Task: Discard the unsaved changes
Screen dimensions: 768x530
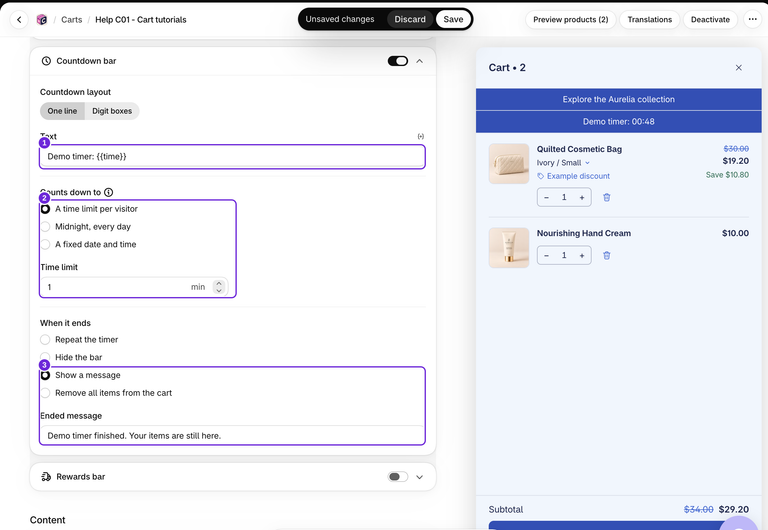Action: [x=410, y=20]
